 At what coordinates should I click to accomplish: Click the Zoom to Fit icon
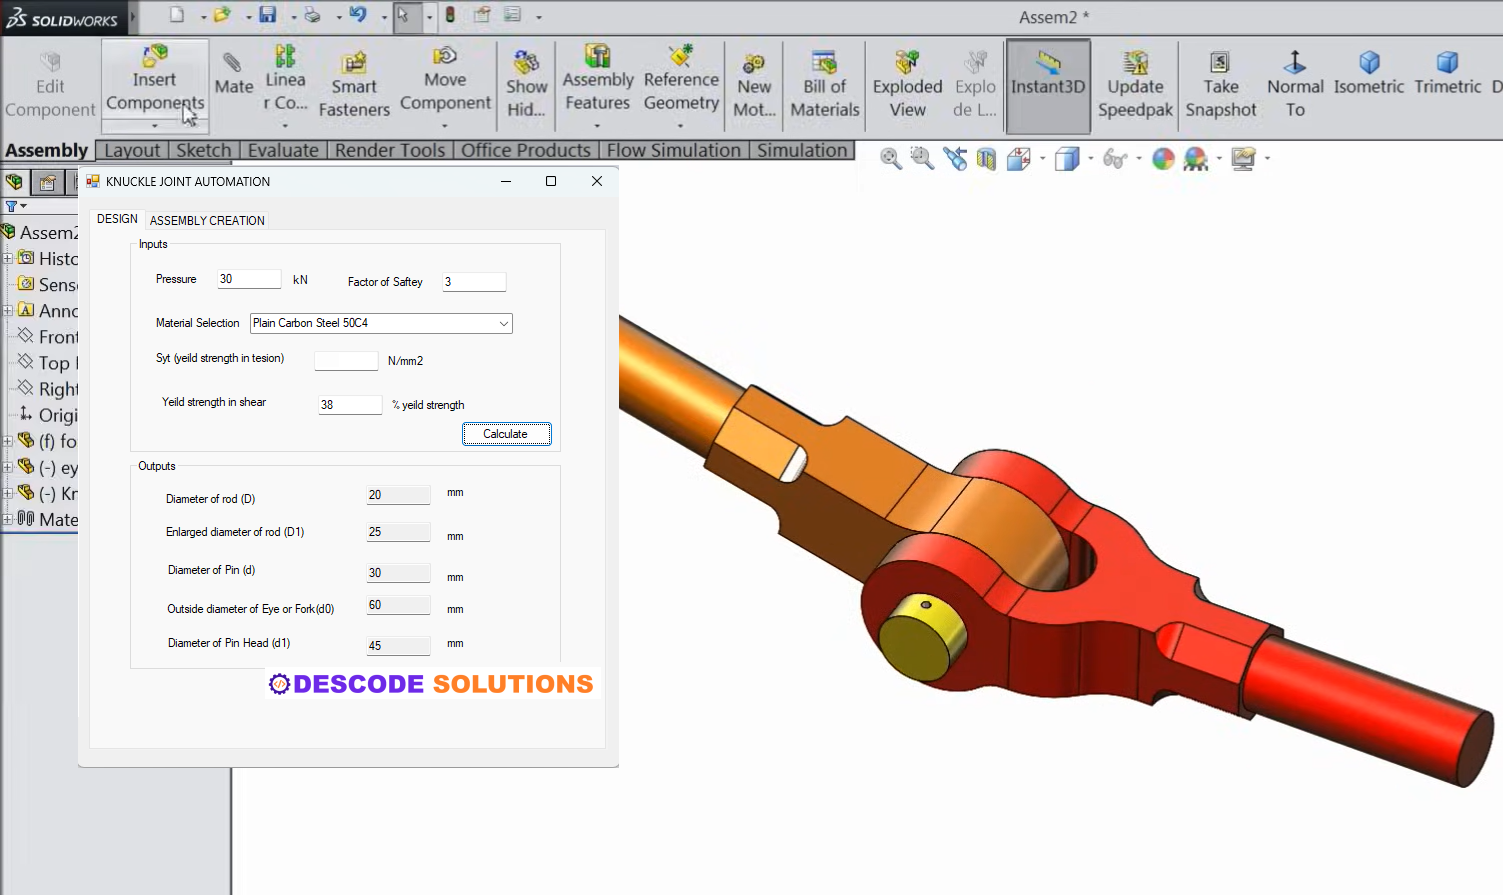coord(890,158)
